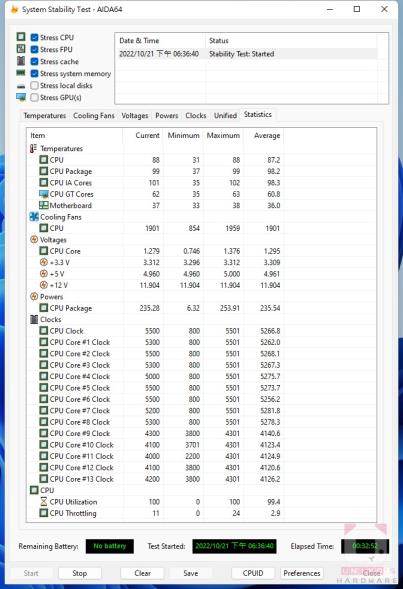Enable the Stress GPU(s) checkbox
Viewport: 403px width, 589px height.
pos(35,98)
